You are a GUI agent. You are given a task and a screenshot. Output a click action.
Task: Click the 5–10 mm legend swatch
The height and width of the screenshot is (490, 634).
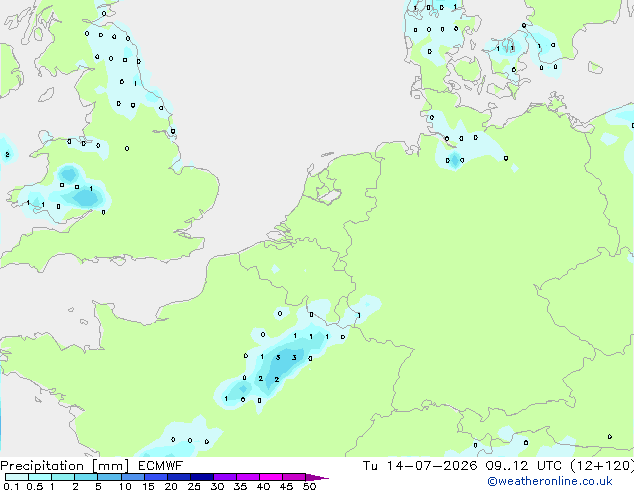109,477
